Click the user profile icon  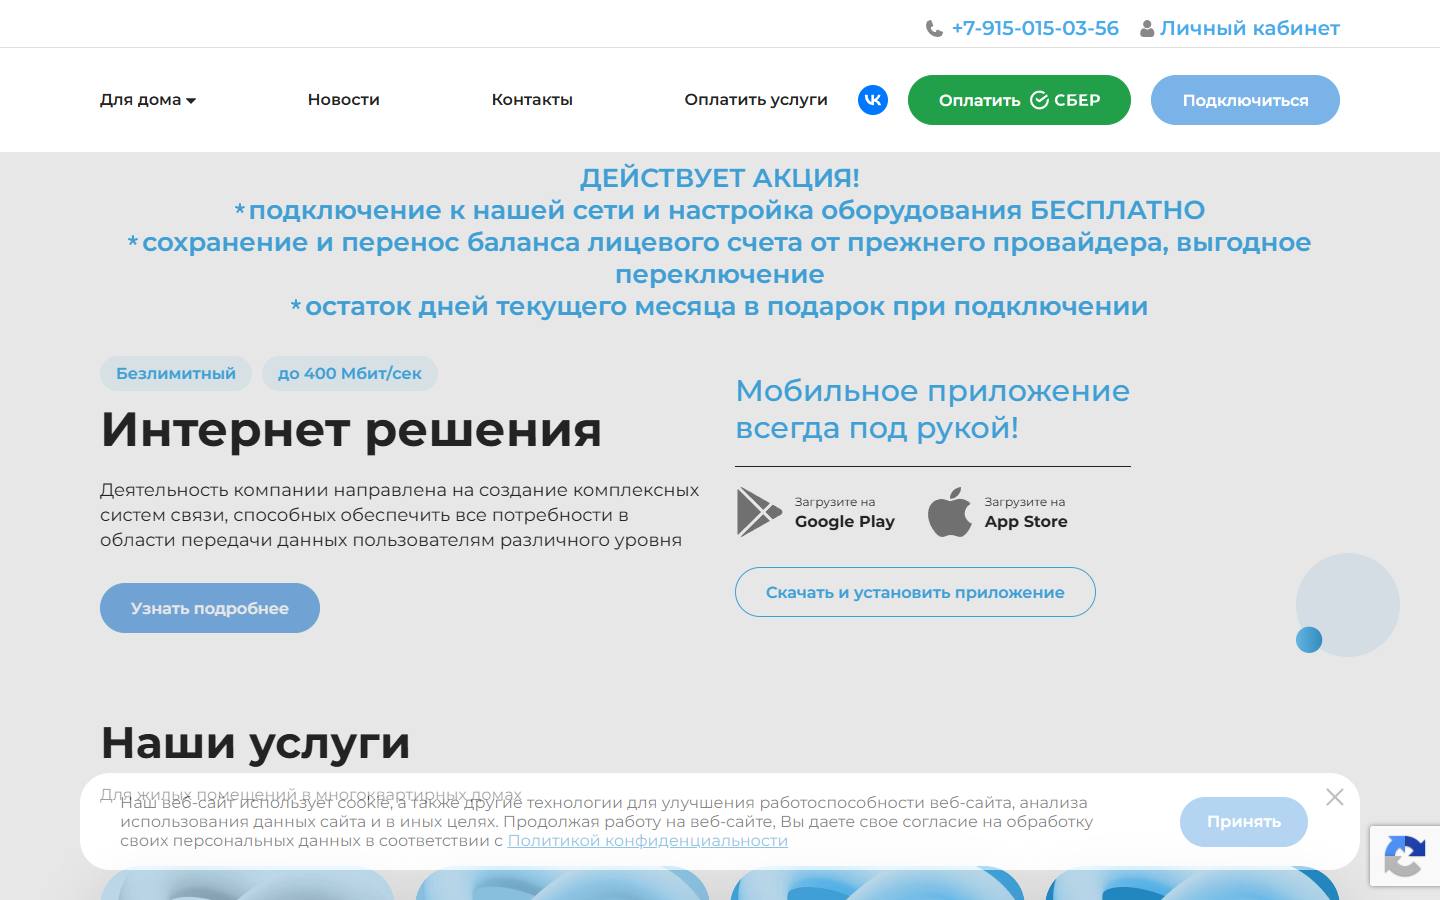pyautogui.click(x=1147, y=29)
